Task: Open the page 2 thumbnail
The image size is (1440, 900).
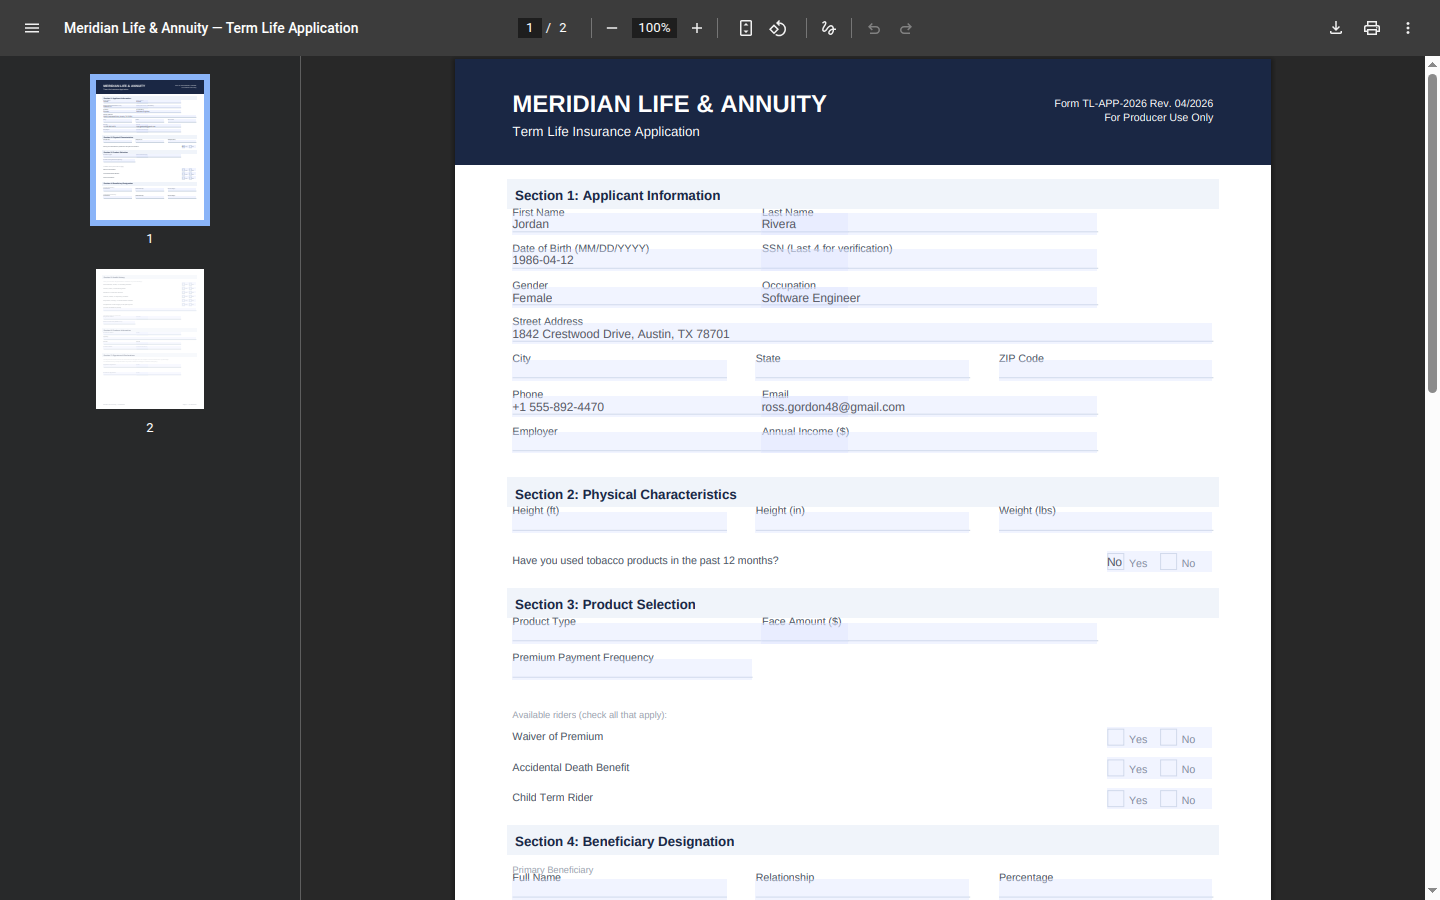Action: [150, 339]
